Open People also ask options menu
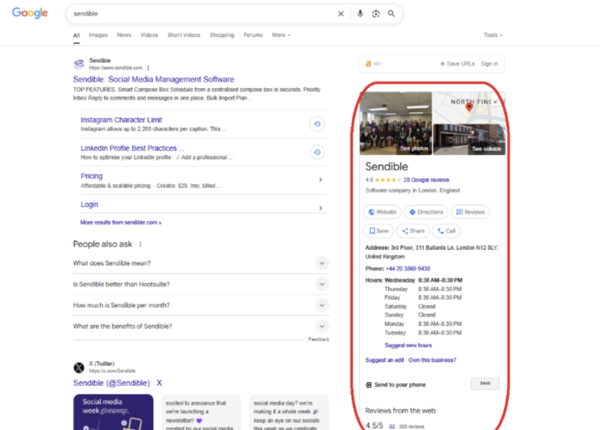The height and width of the screenshot is (430, 600). (140, 244)
